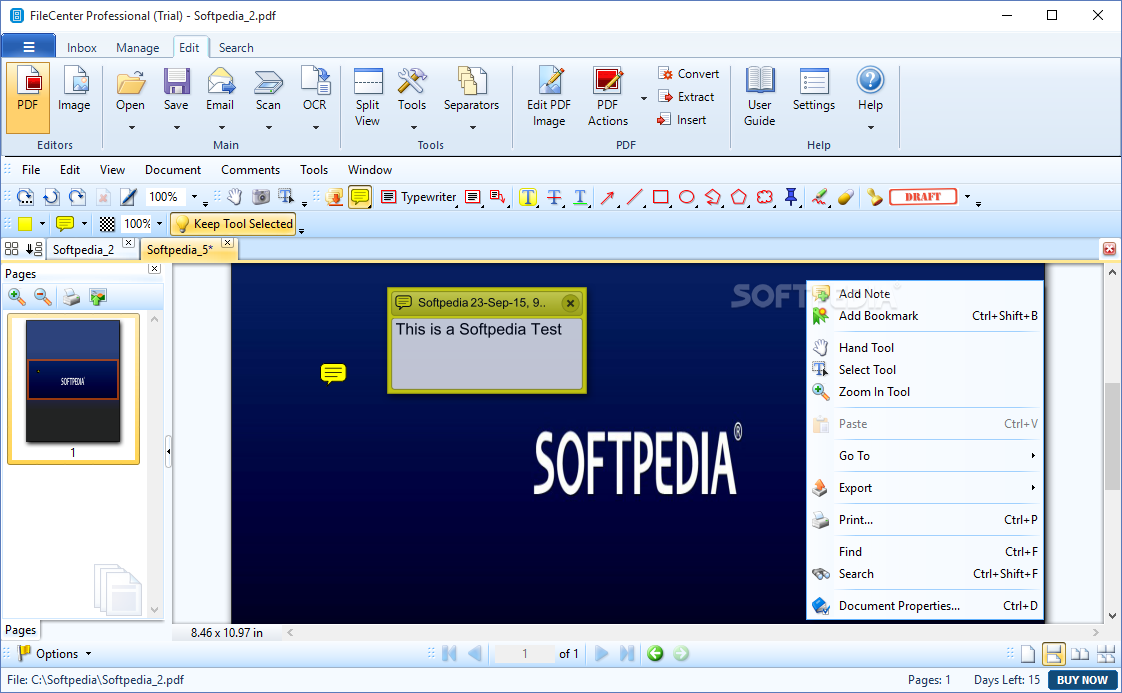
Task: Expand the Options dropdown at bottom
Action: coord(89,654)
